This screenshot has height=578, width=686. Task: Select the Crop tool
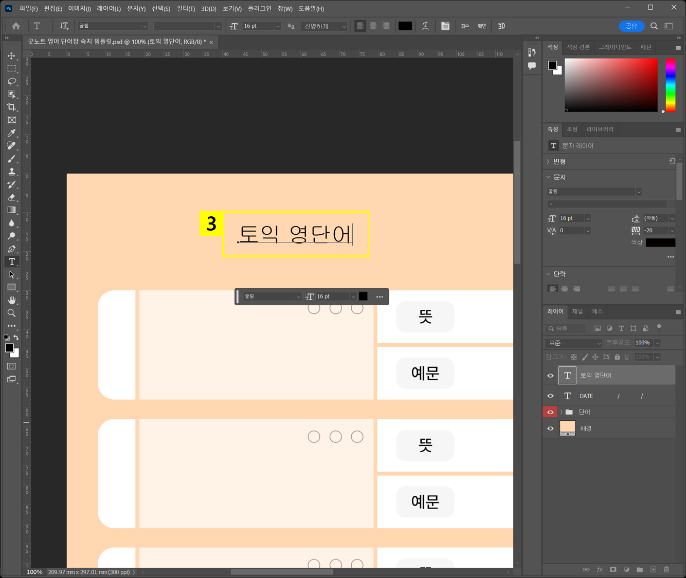pyautogui.click(x=12, y=107)
